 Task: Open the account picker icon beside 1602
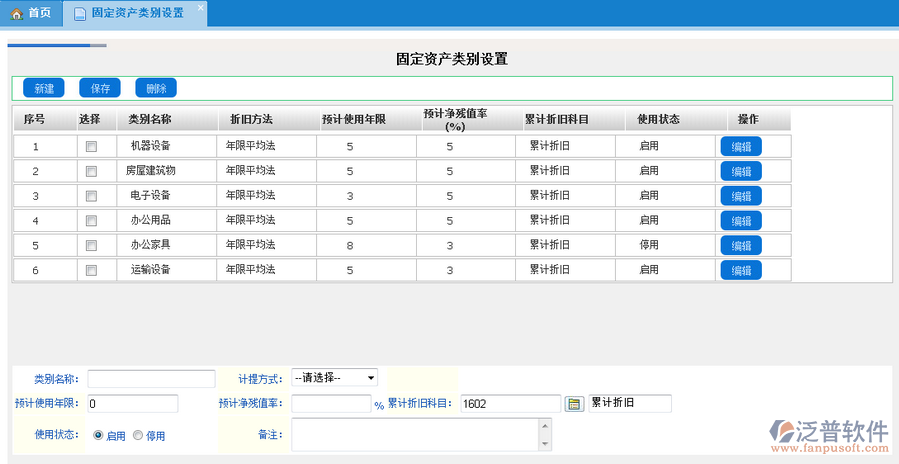[x=574, y=404]
